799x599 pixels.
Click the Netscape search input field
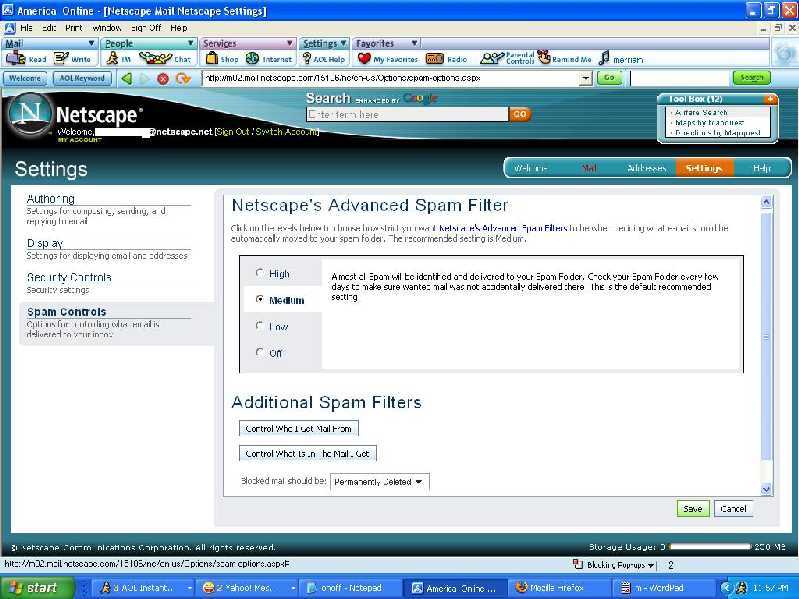407,115
